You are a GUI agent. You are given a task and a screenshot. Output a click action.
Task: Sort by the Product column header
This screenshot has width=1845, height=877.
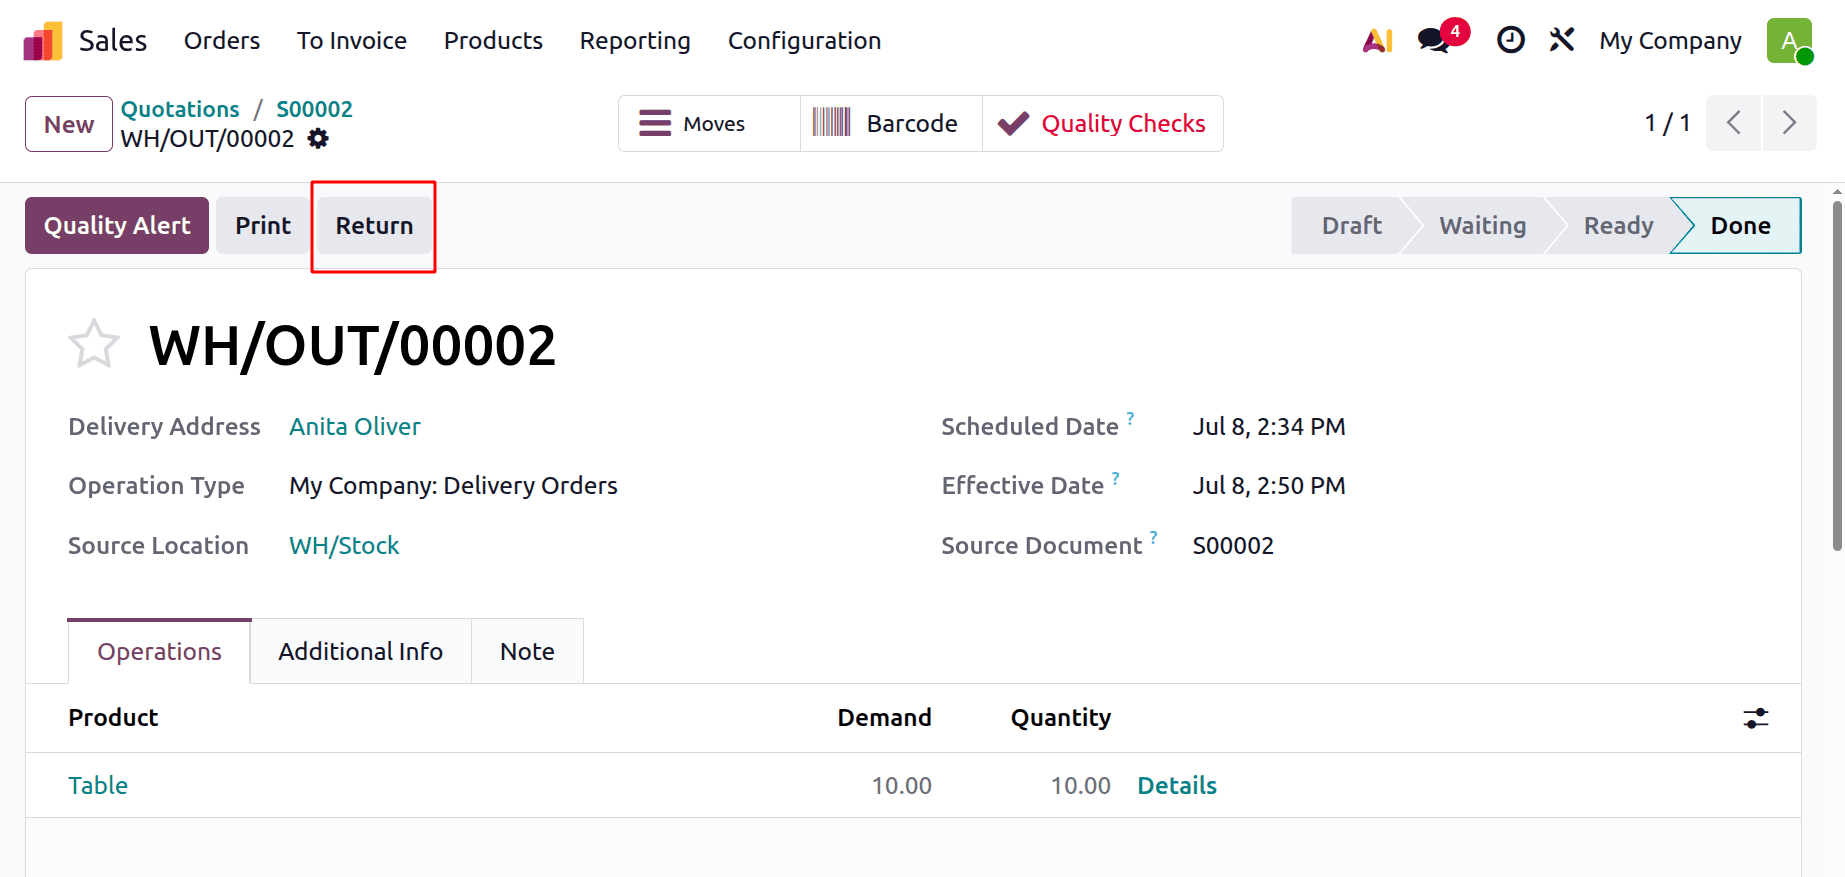[113, 718]
